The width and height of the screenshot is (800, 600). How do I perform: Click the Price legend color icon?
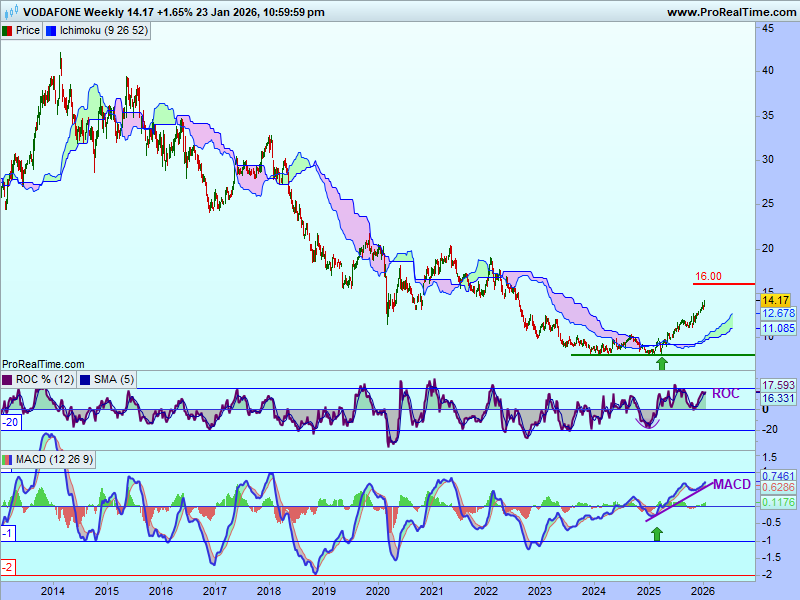point(7,31)
